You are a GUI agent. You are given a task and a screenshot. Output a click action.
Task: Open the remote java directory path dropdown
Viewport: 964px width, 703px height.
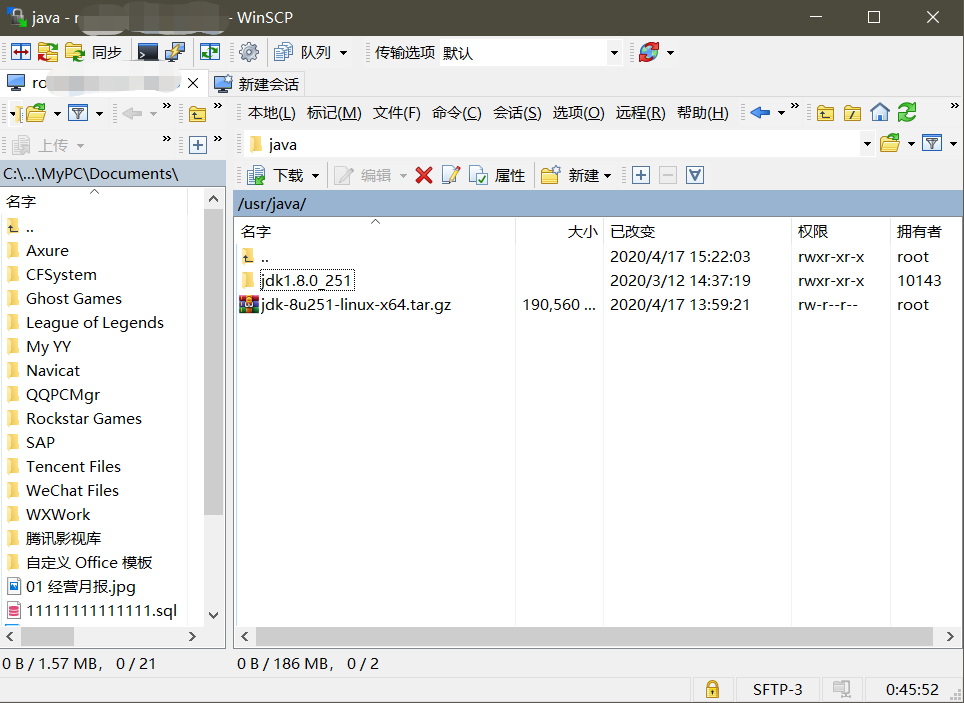click(x=867, y=145)
